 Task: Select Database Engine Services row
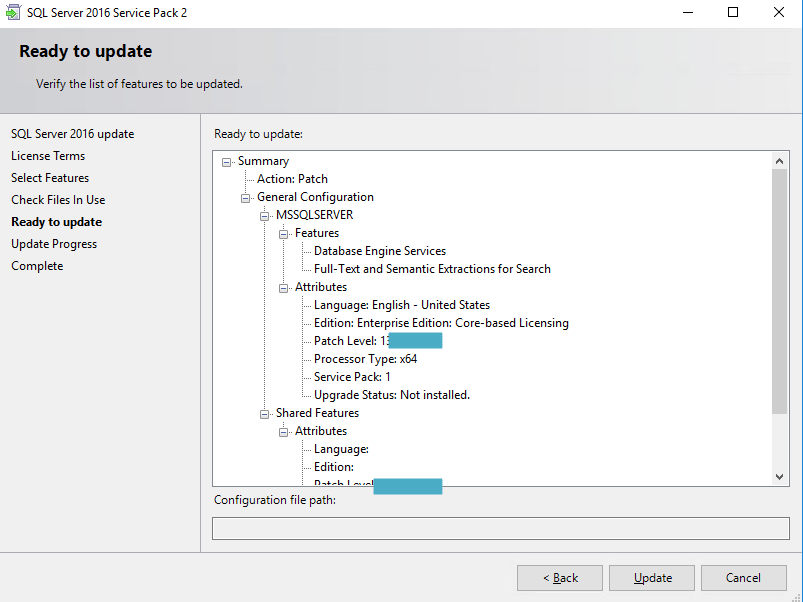pyautogui.click(x=379, y=251)
